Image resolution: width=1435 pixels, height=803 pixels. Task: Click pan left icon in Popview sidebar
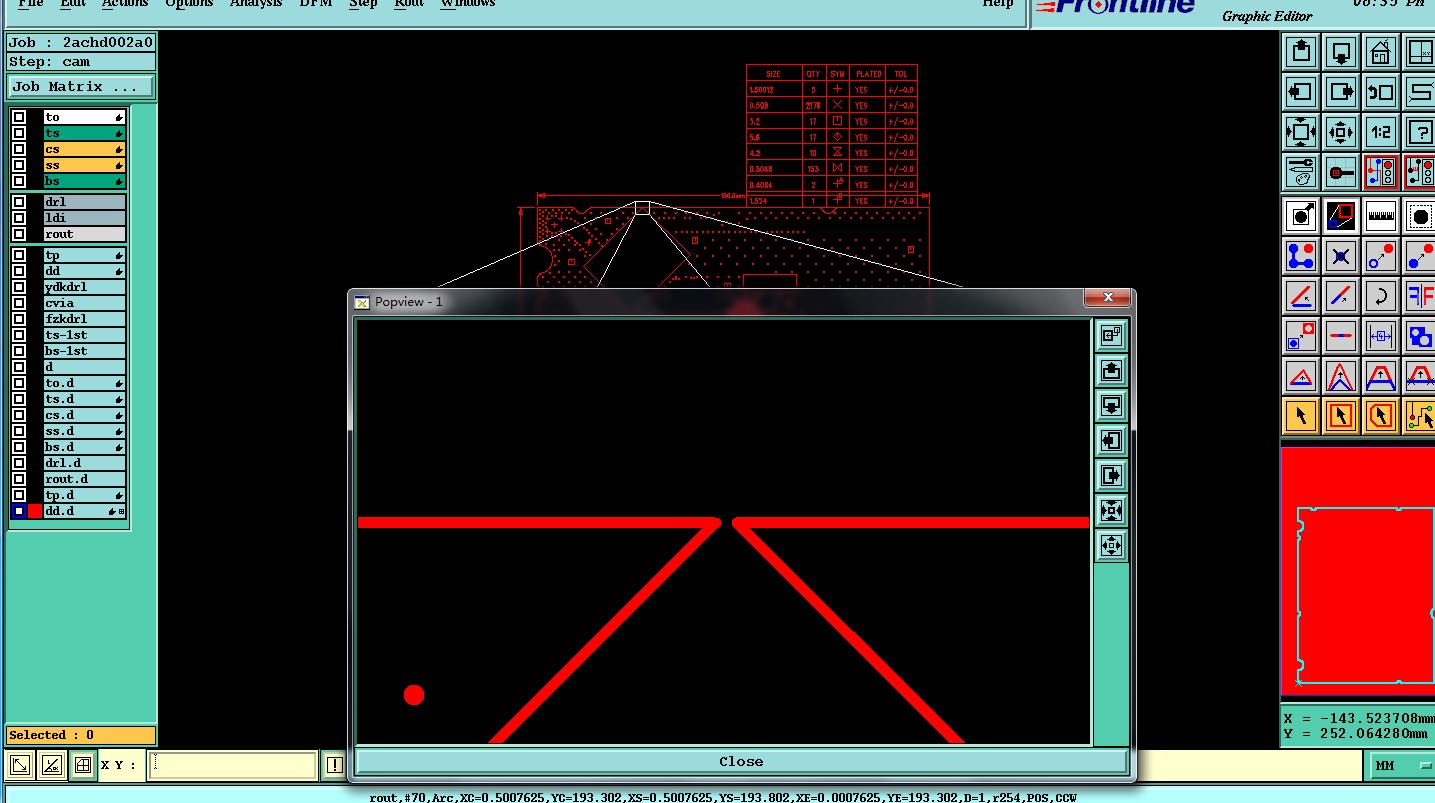tap(1111, 440)
